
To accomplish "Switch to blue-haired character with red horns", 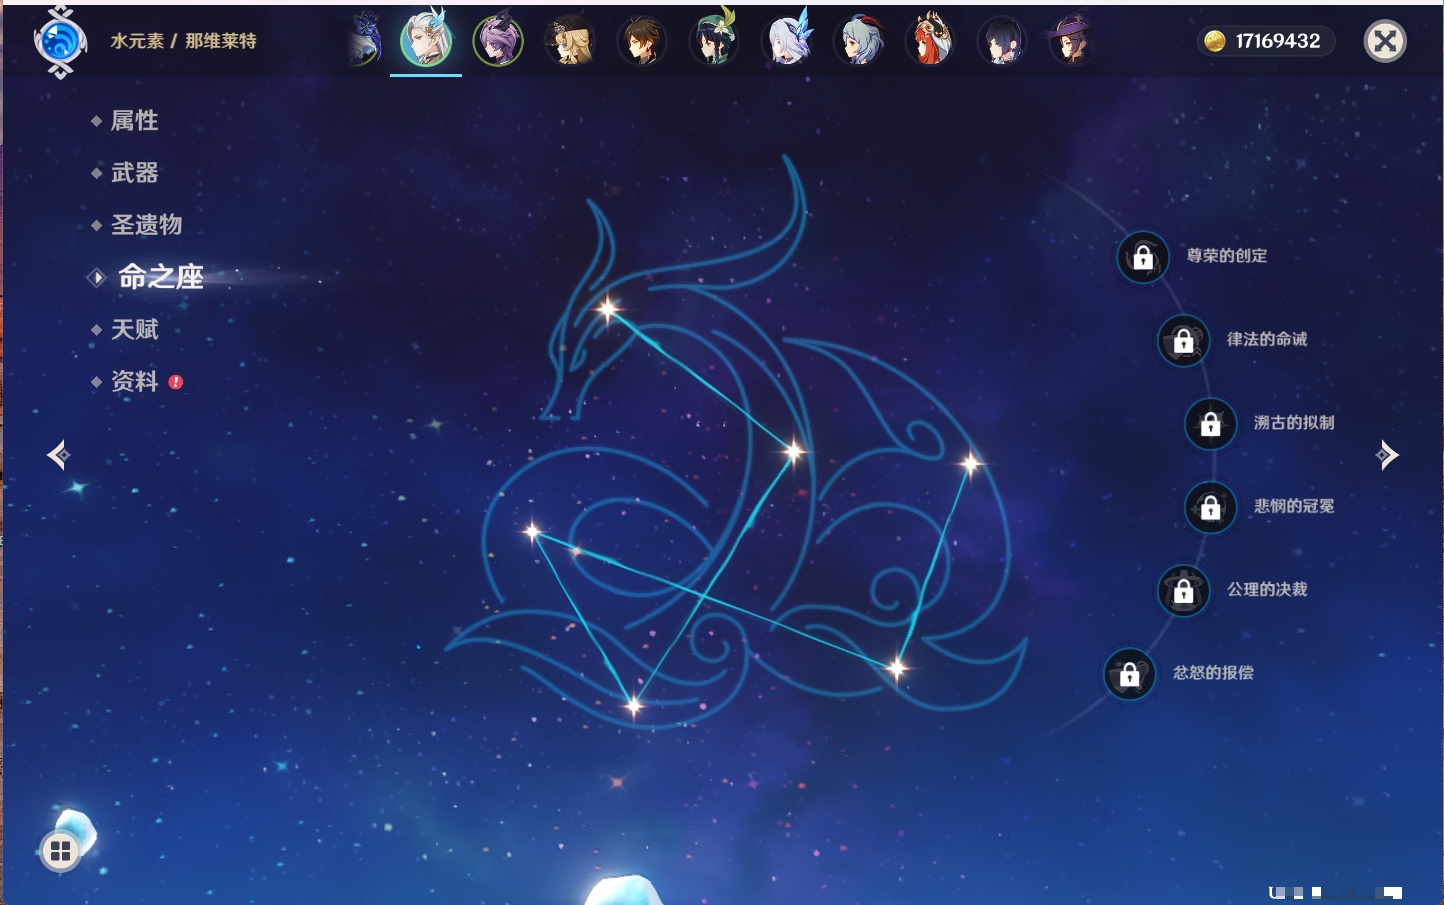I will tap(859, 41).
